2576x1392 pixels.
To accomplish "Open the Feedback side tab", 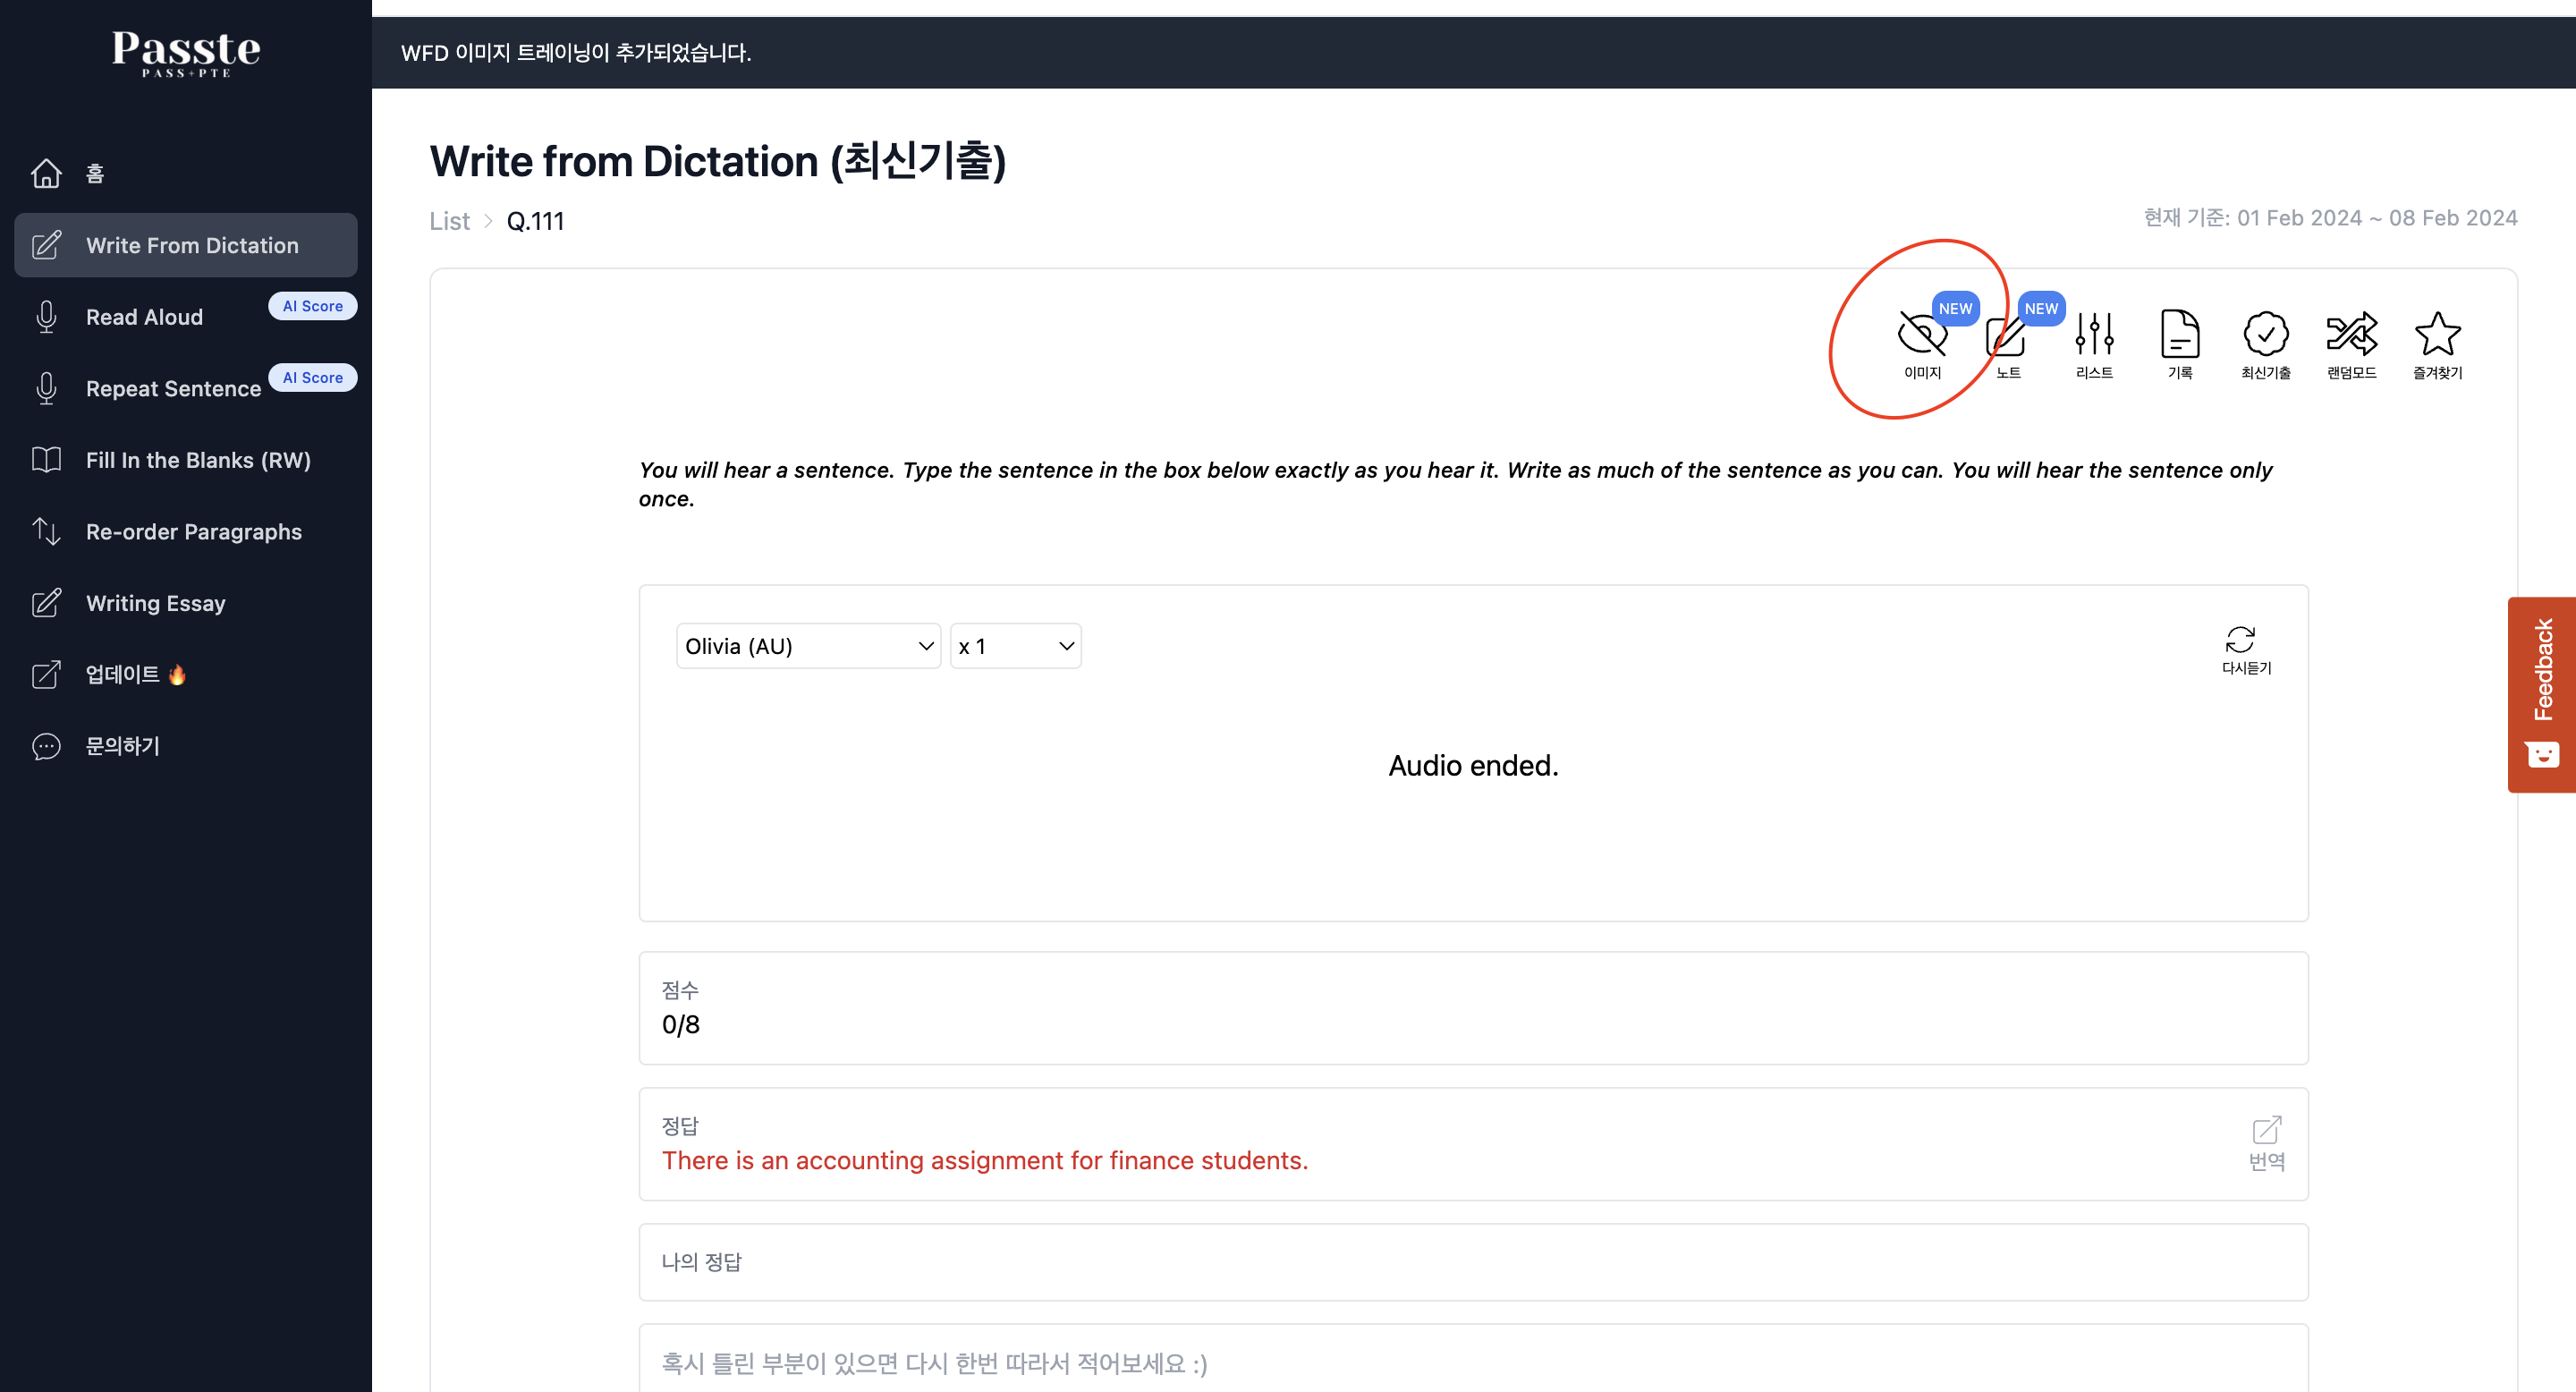I will 2542,695.
